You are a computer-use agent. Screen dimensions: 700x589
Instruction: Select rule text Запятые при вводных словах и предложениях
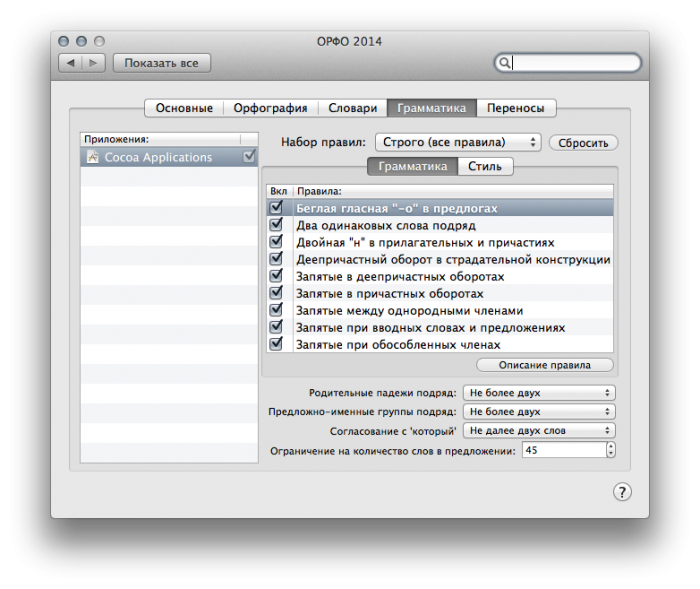431,327
